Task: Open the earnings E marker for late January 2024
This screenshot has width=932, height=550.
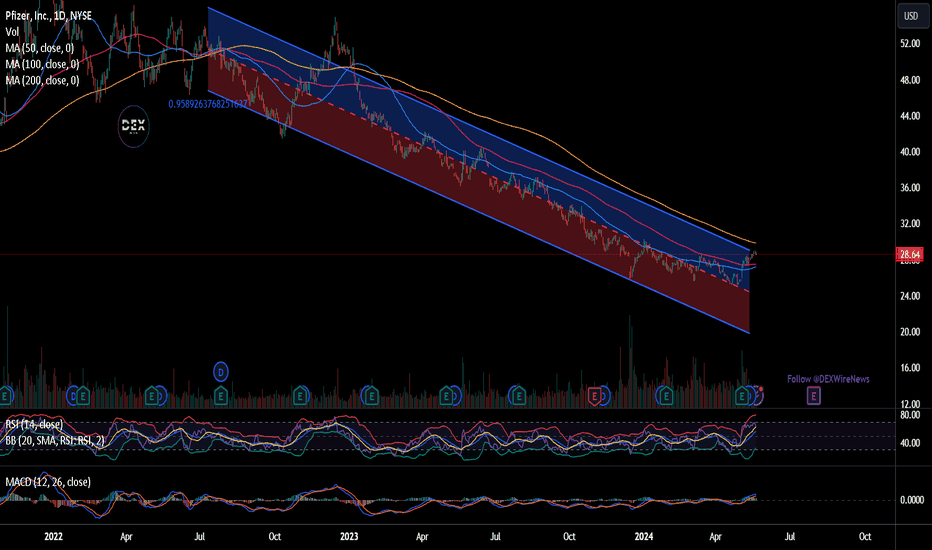Action: [x=666, y=395]
